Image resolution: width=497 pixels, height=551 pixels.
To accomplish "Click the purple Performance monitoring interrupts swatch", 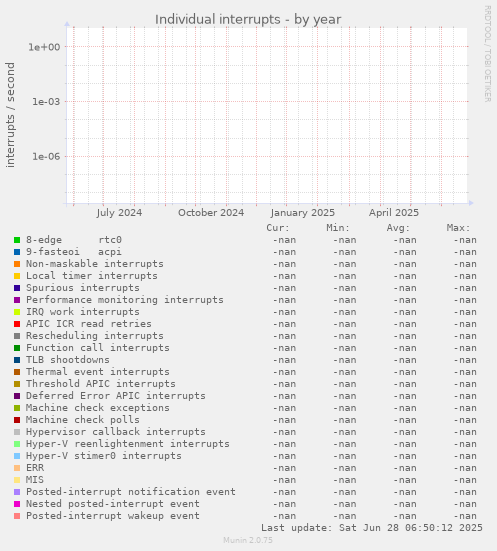I will 17,300.
